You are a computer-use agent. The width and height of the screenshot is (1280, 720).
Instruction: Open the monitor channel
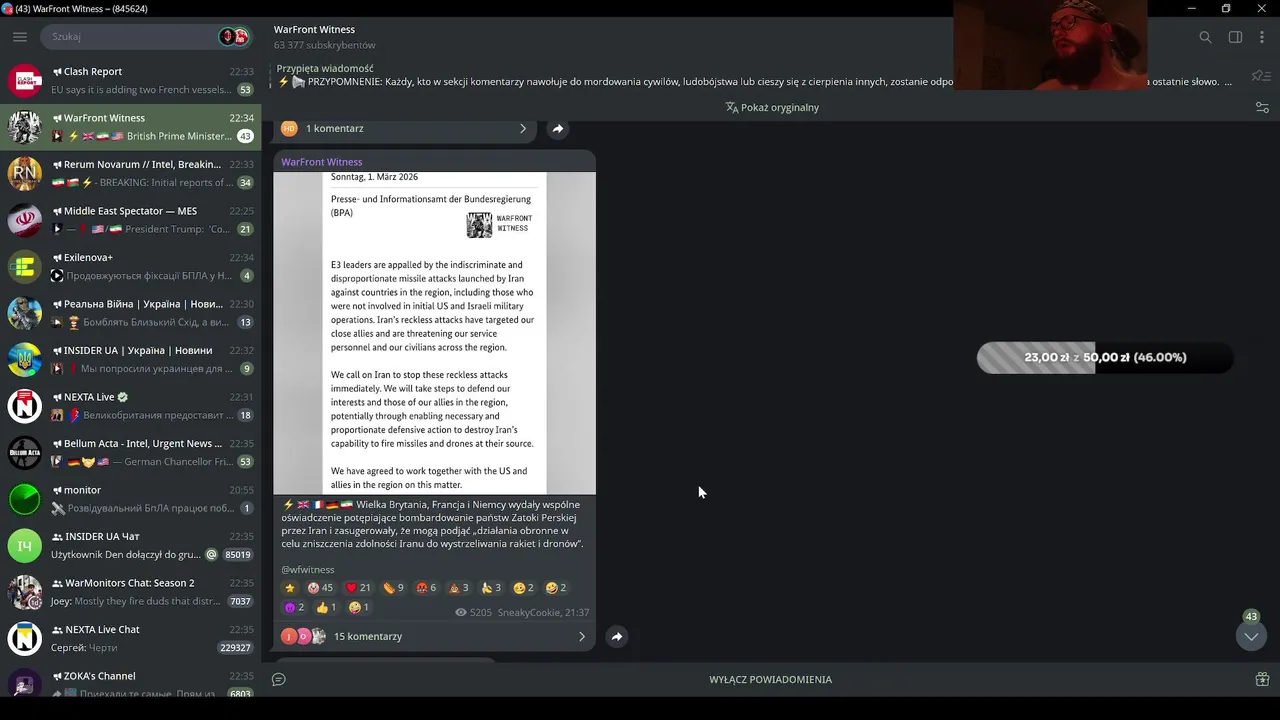[130, 499]
